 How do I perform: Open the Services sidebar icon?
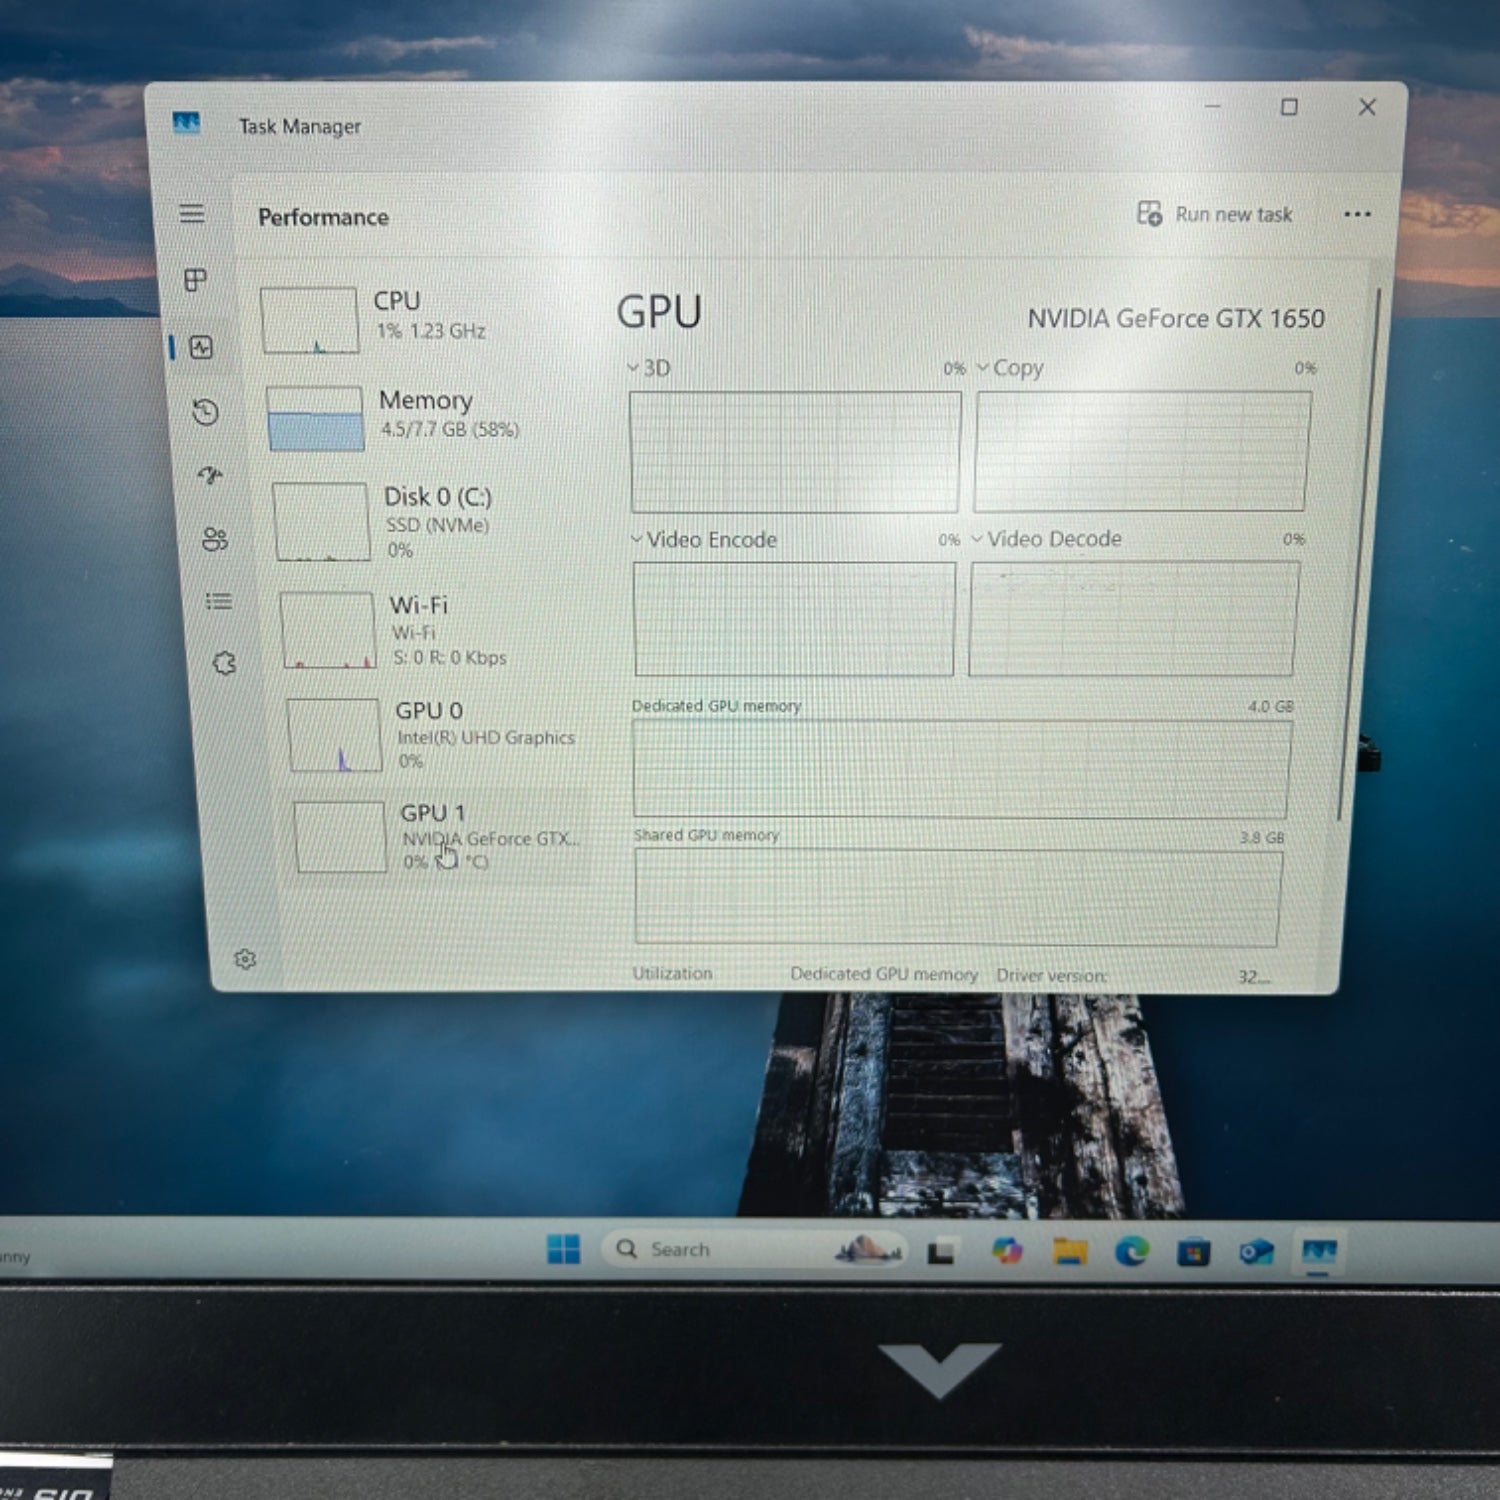tap(225, 663)
